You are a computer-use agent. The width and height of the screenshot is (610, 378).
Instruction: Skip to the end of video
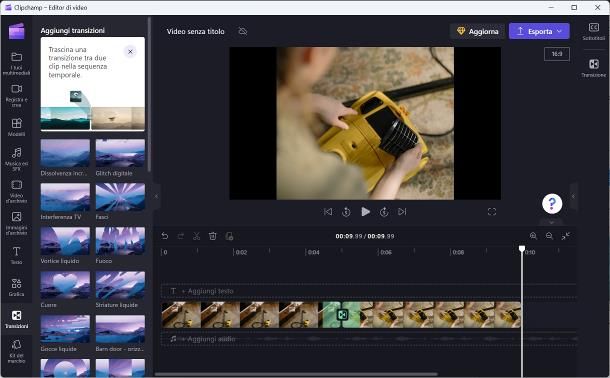pyautogui.click(x=402, y=212)
